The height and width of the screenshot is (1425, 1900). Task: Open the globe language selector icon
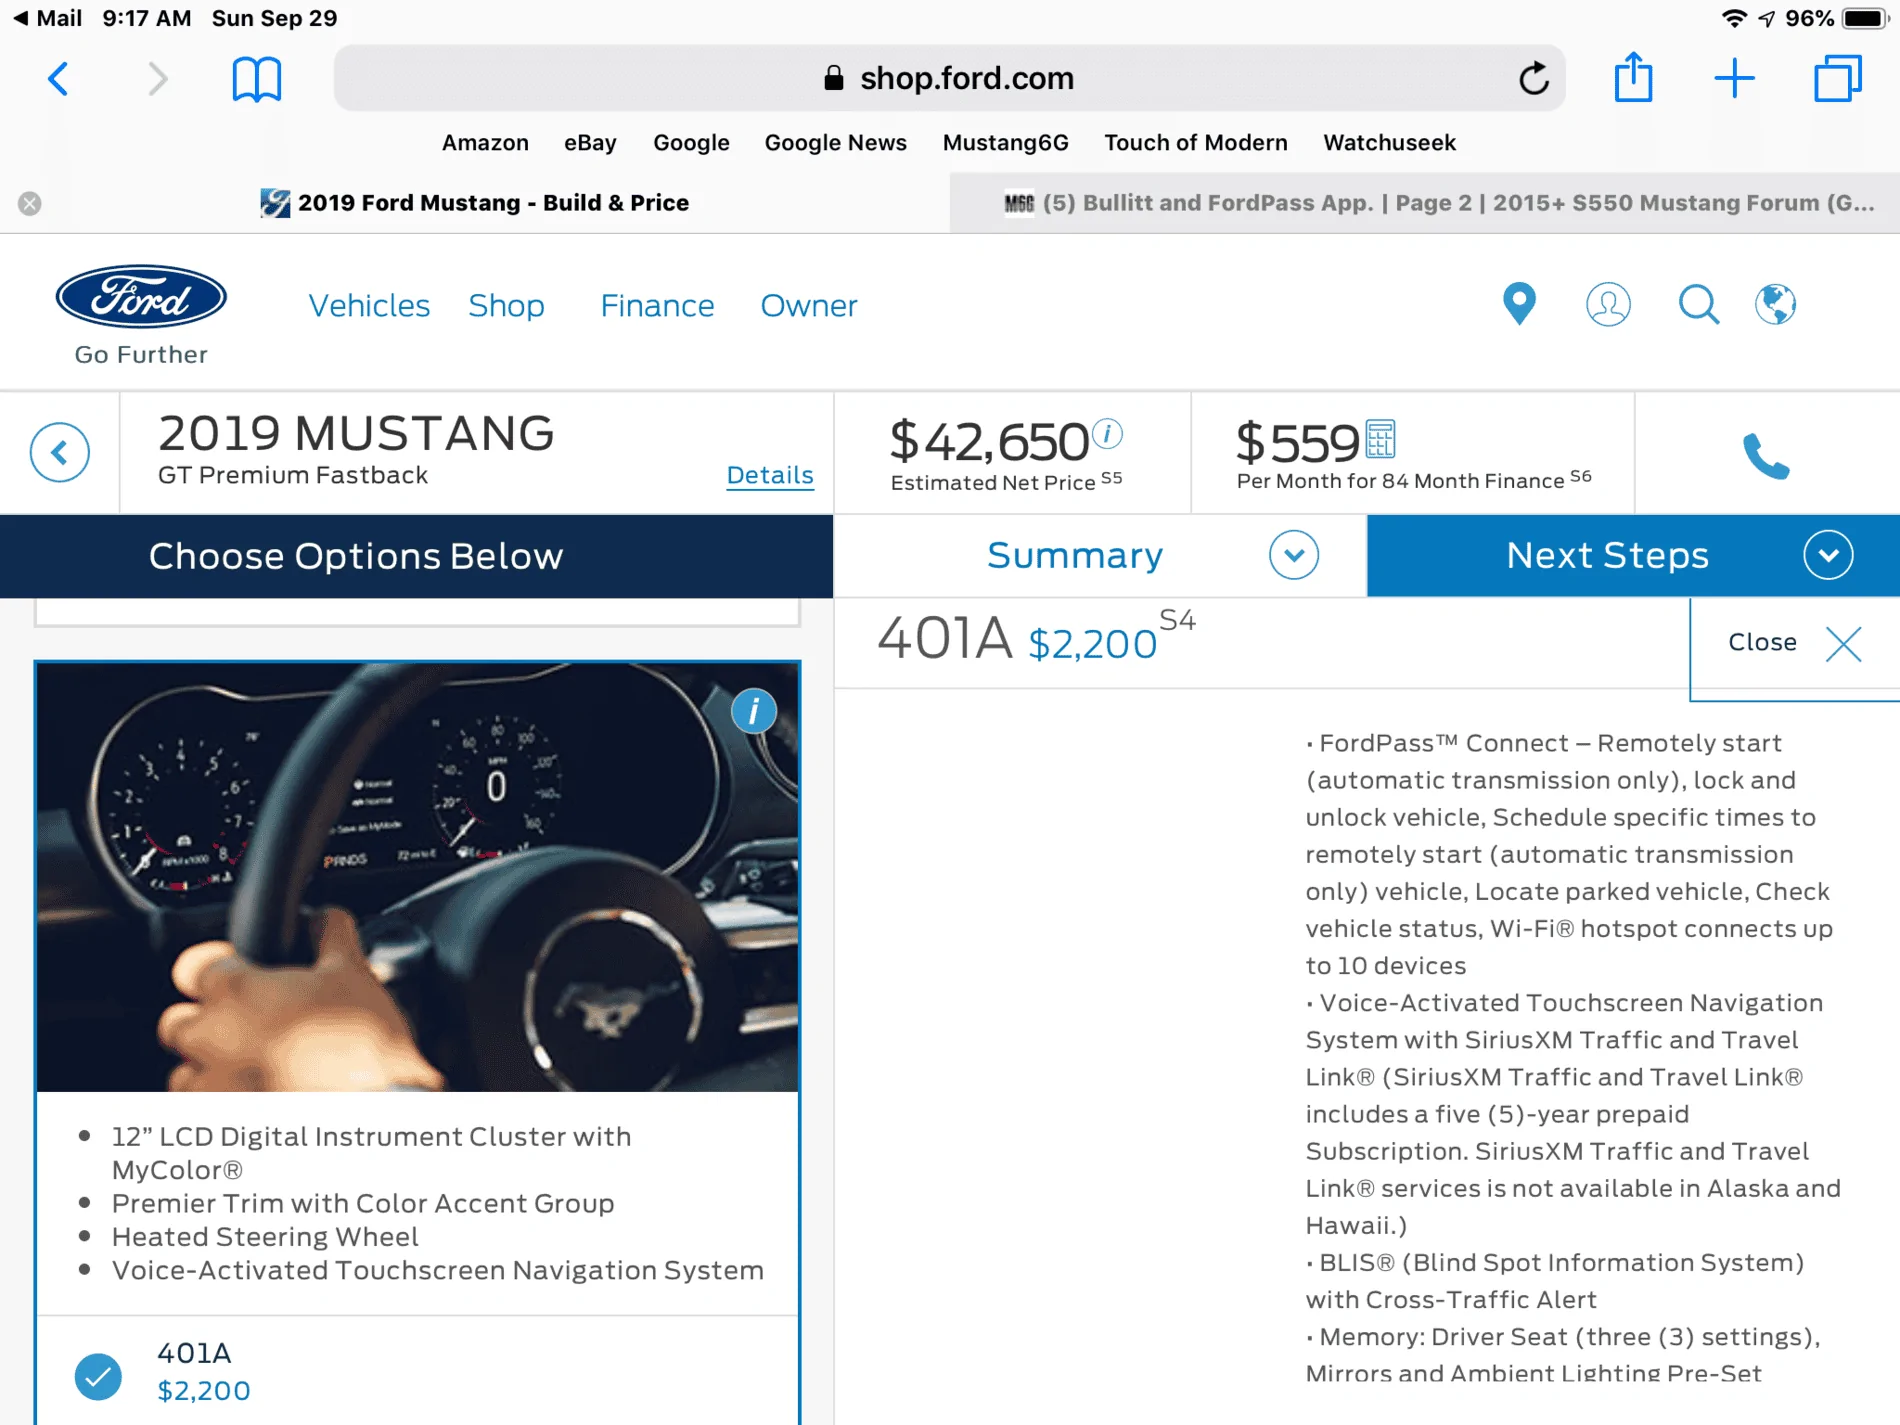click(1775, 304)
